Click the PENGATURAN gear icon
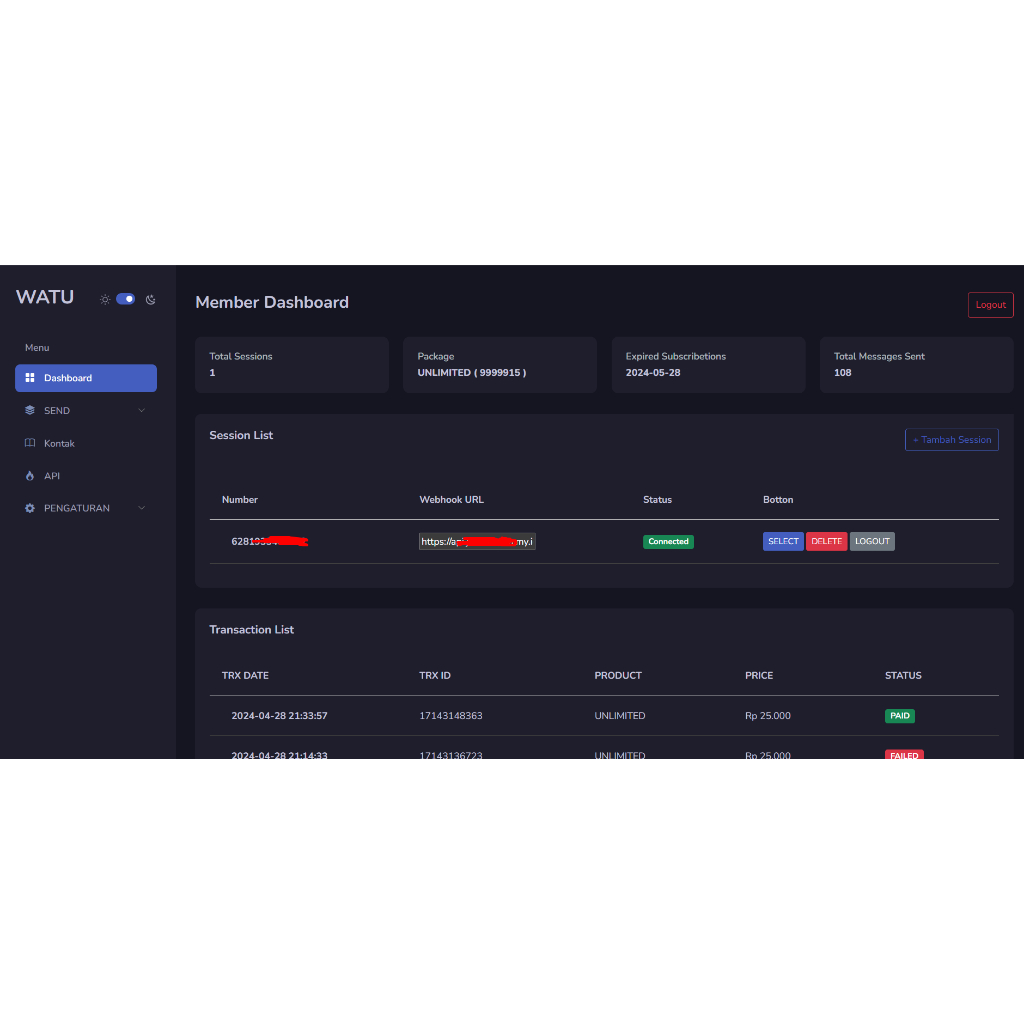 [x=30, y=508]
